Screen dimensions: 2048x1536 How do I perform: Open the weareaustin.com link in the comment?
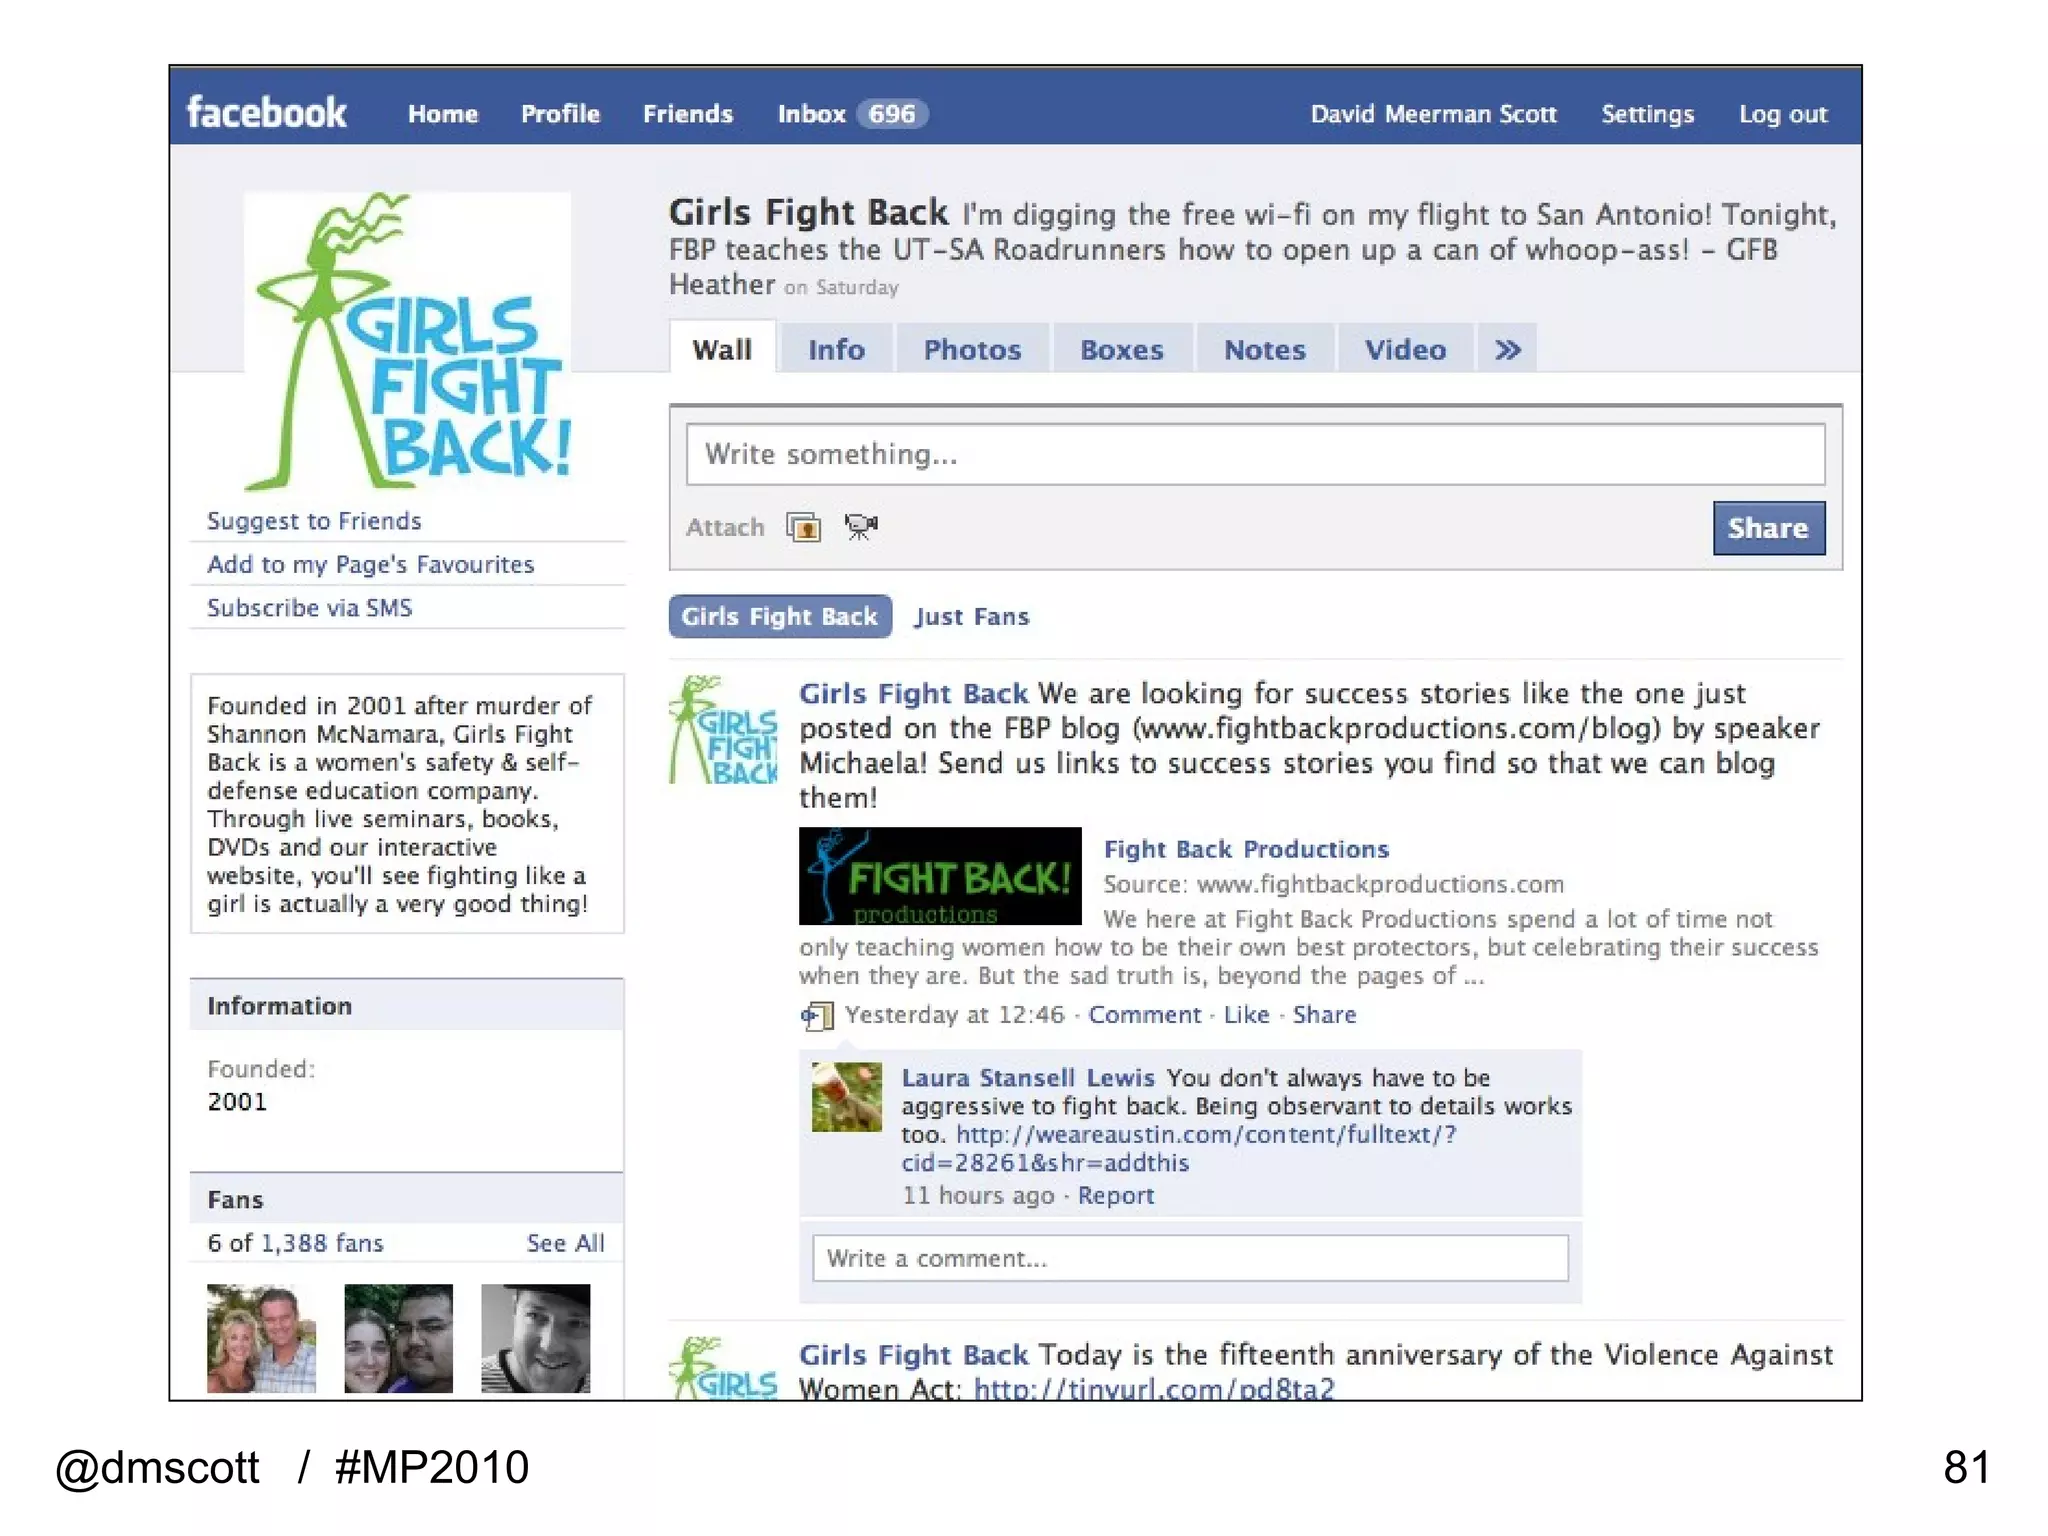[1179, 1149]
